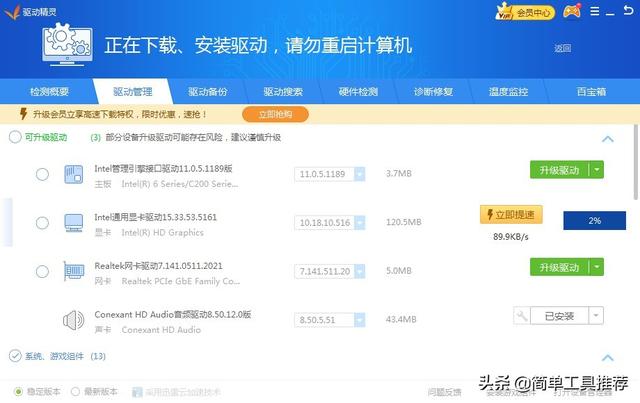
Task: Select the Intel通用显卡驱动 row checkbox
Action: tap(42, 223)
